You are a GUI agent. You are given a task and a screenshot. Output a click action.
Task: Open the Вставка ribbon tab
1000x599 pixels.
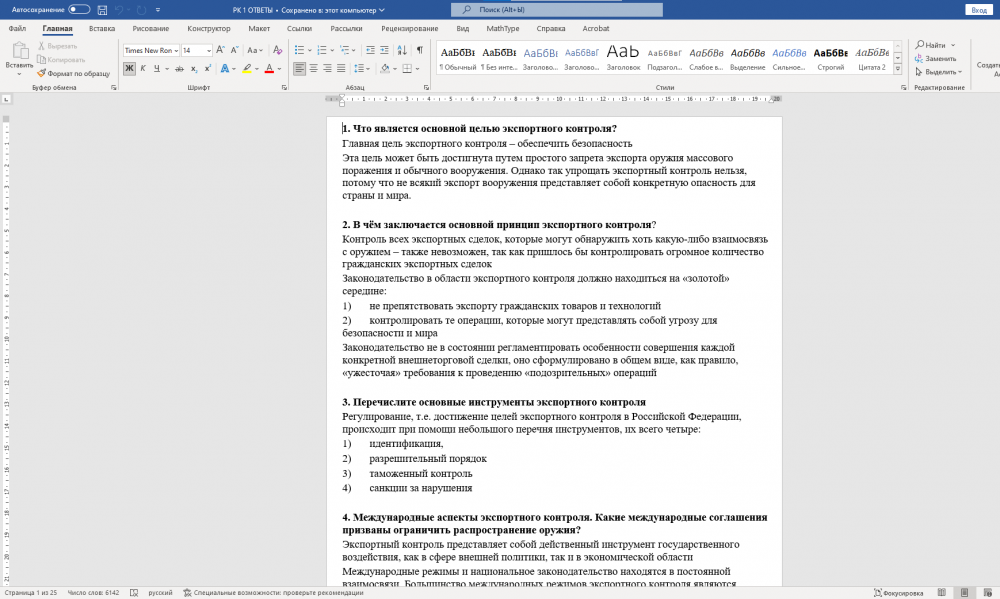[102, 29]
